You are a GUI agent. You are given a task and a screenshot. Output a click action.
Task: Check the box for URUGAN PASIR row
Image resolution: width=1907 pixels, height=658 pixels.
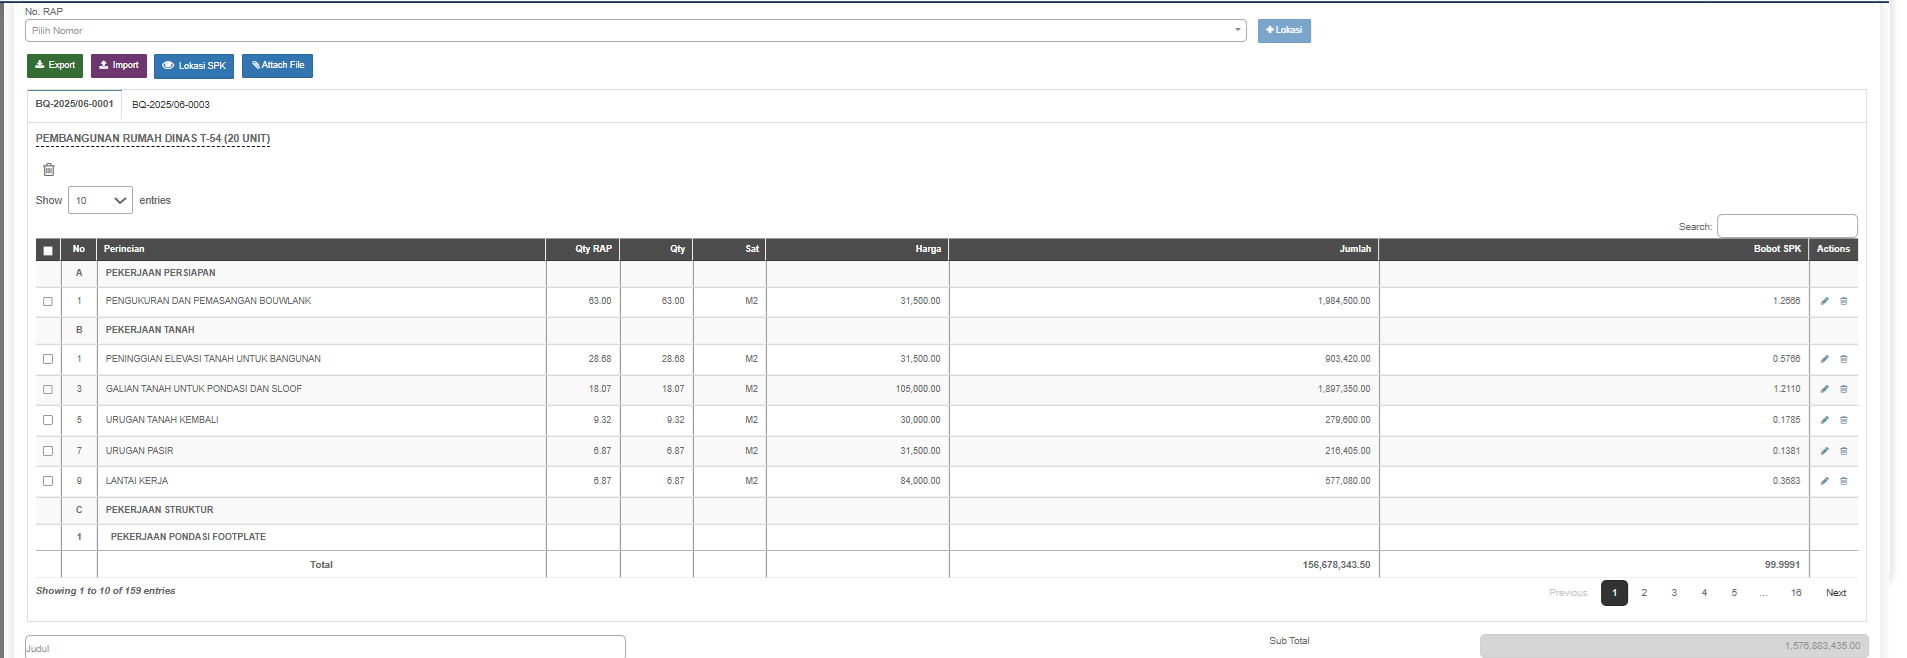click(x=48, y=451)
